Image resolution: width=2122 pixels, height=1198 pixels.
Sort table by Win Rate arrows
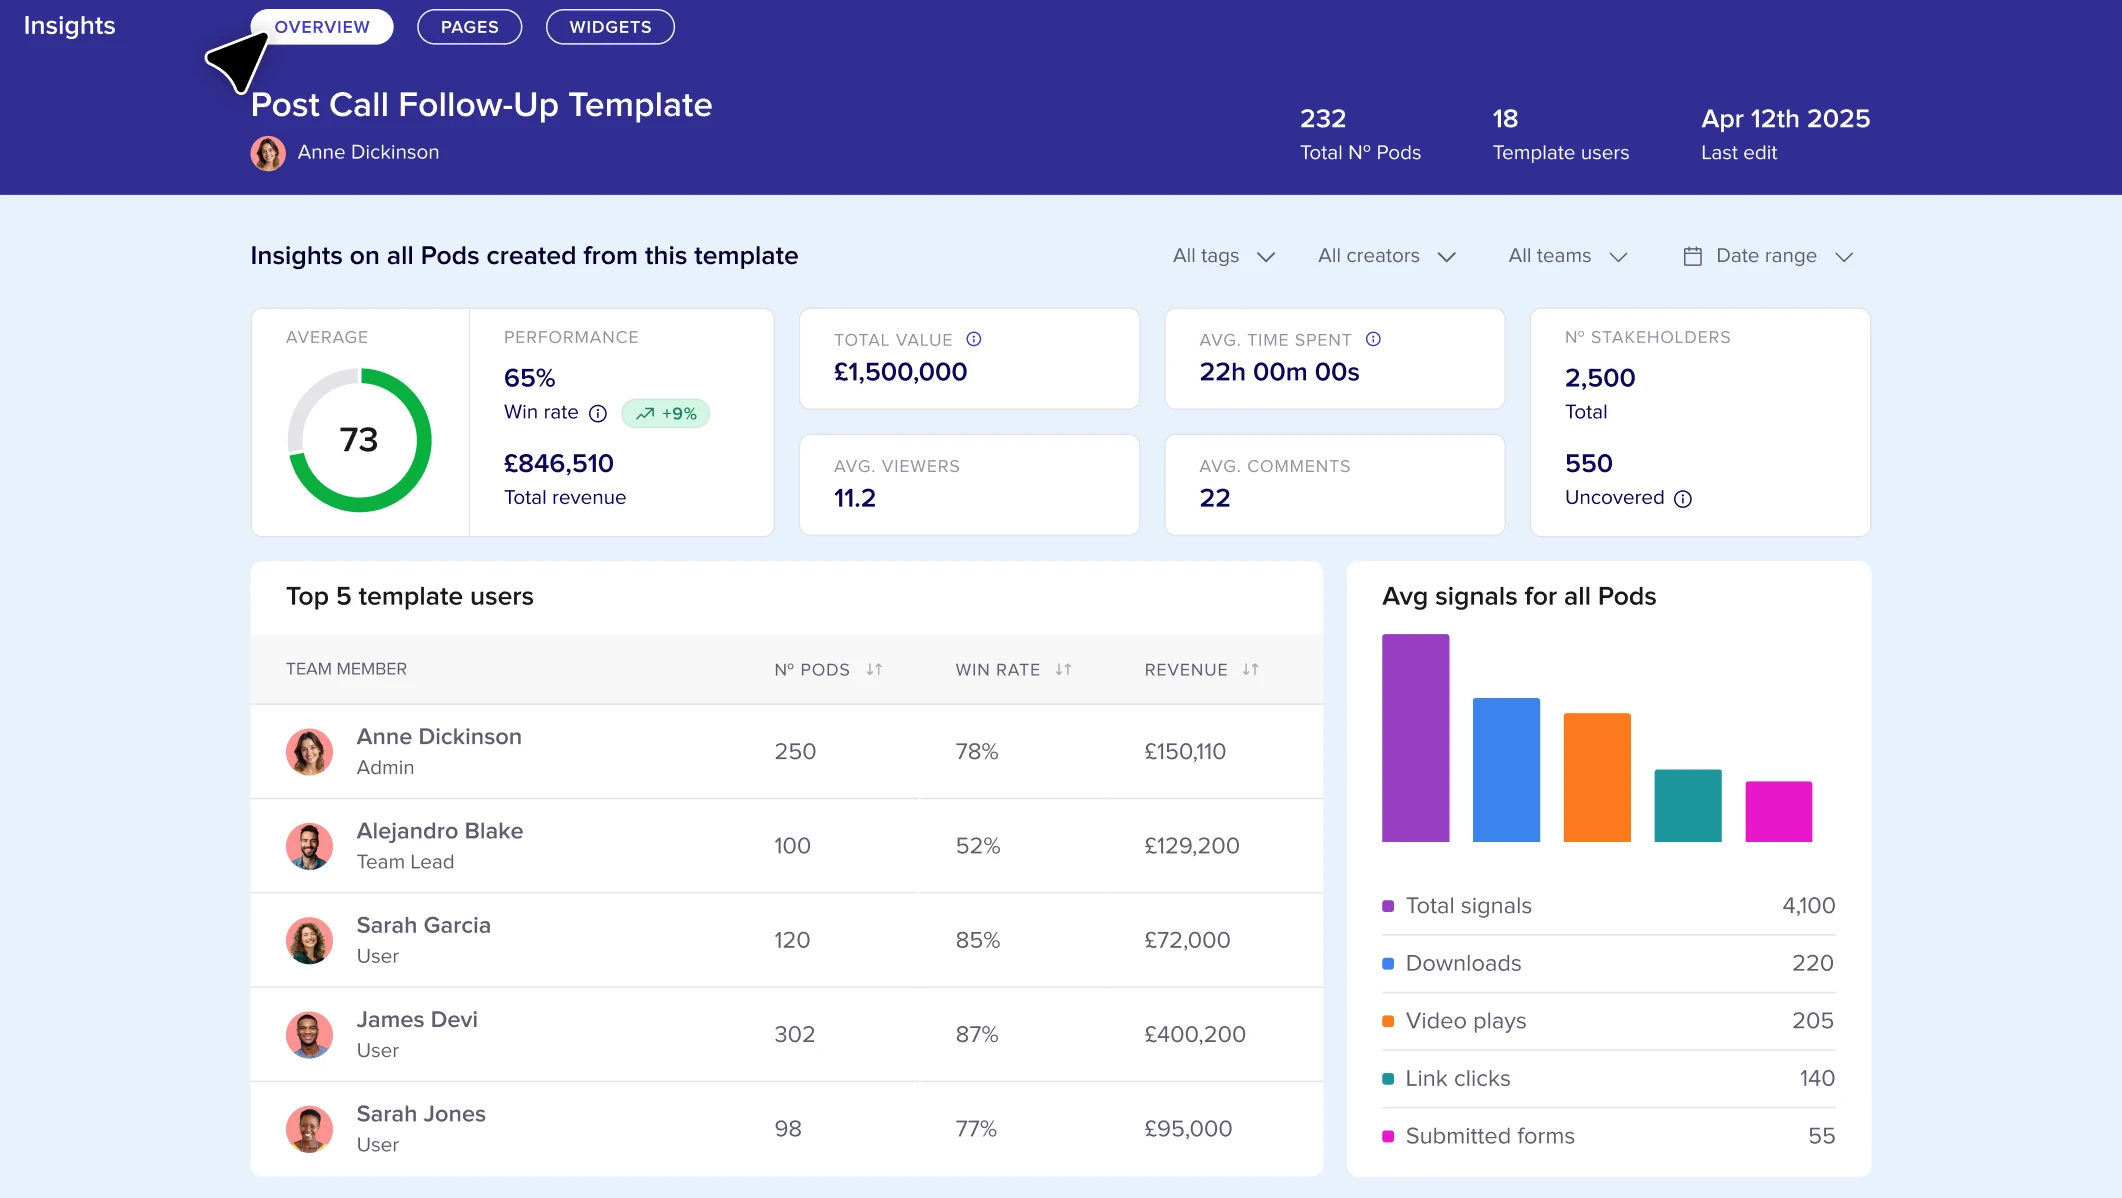pyautogui.click(x=1063, y=670)
